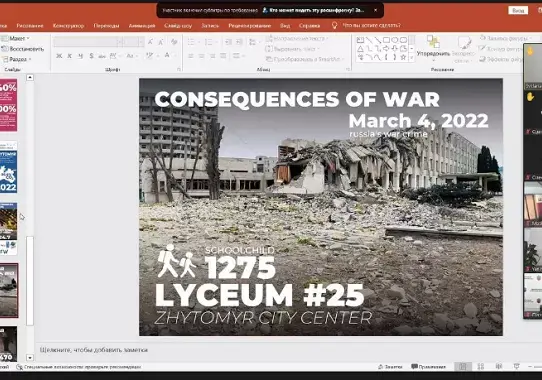Screen dimensions: 542x380
Task: Click the Восстановить reset button
Action: pyautogui.click(x=23, y=49)
